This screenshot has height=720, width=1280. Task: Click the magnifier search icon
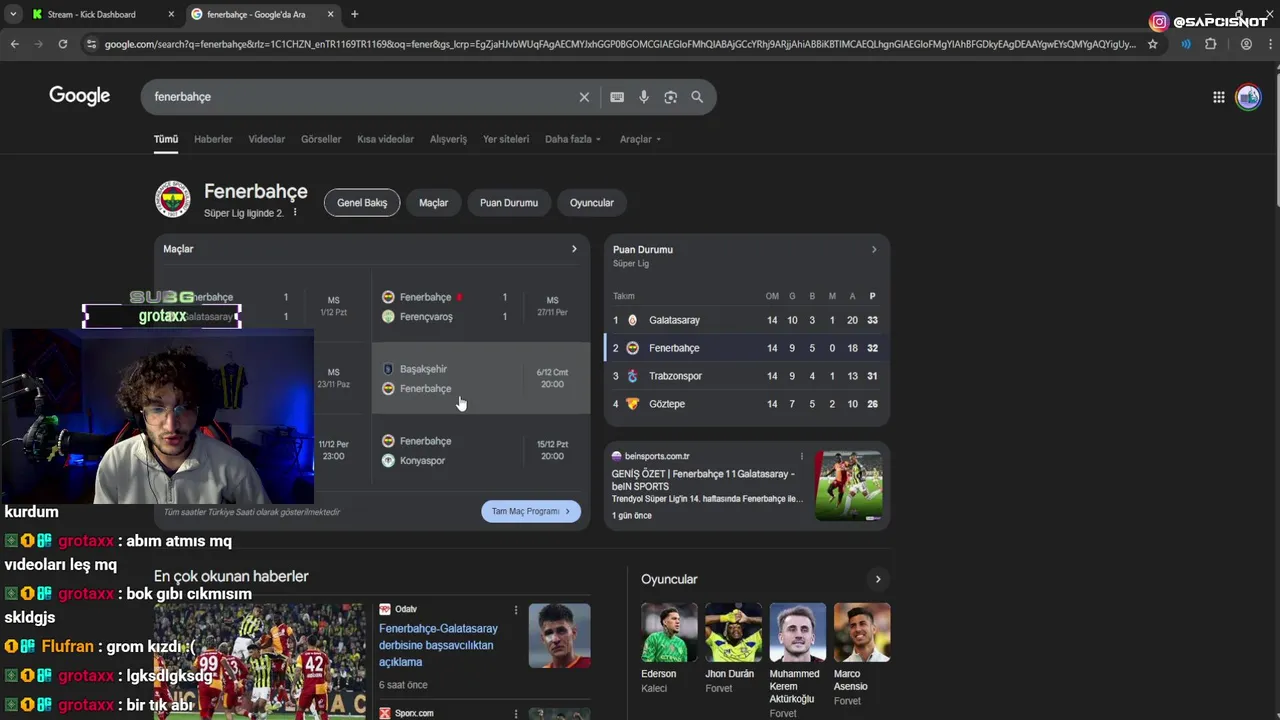[697, 97]
